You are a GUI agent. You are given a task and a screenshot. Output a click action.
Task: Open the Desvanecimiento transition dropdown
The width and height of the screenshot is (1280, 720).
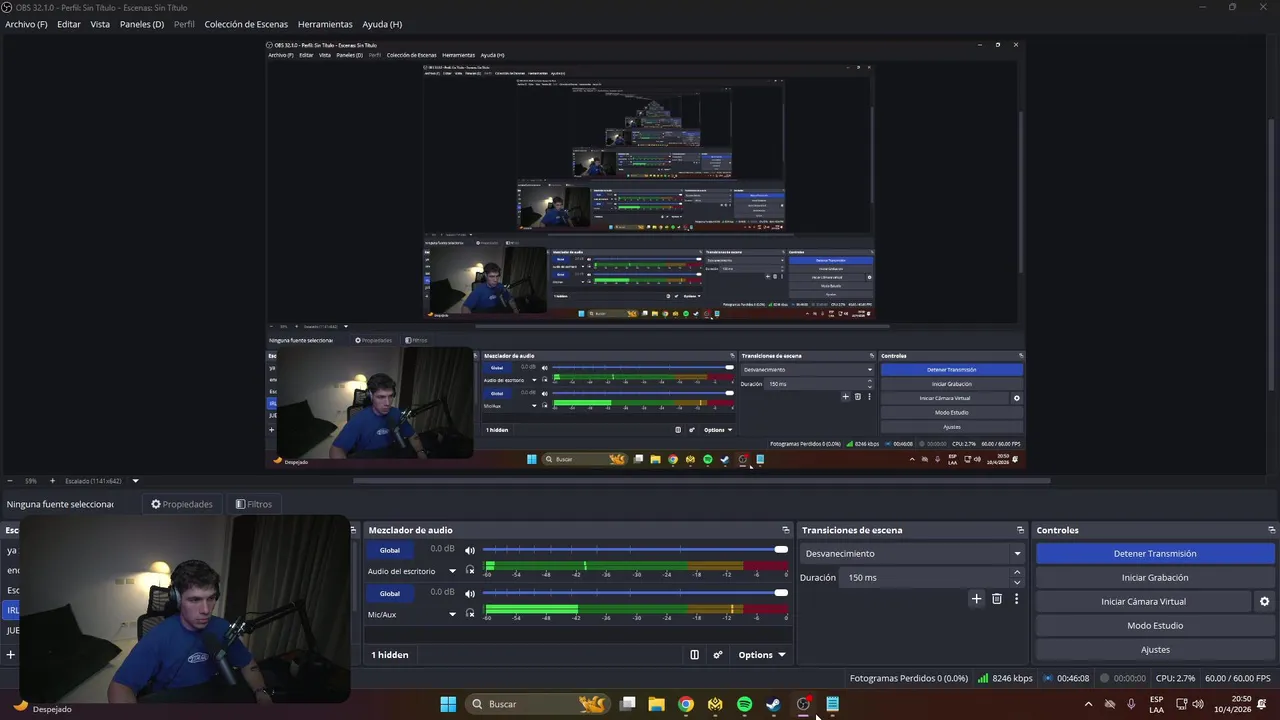(913, 554)
